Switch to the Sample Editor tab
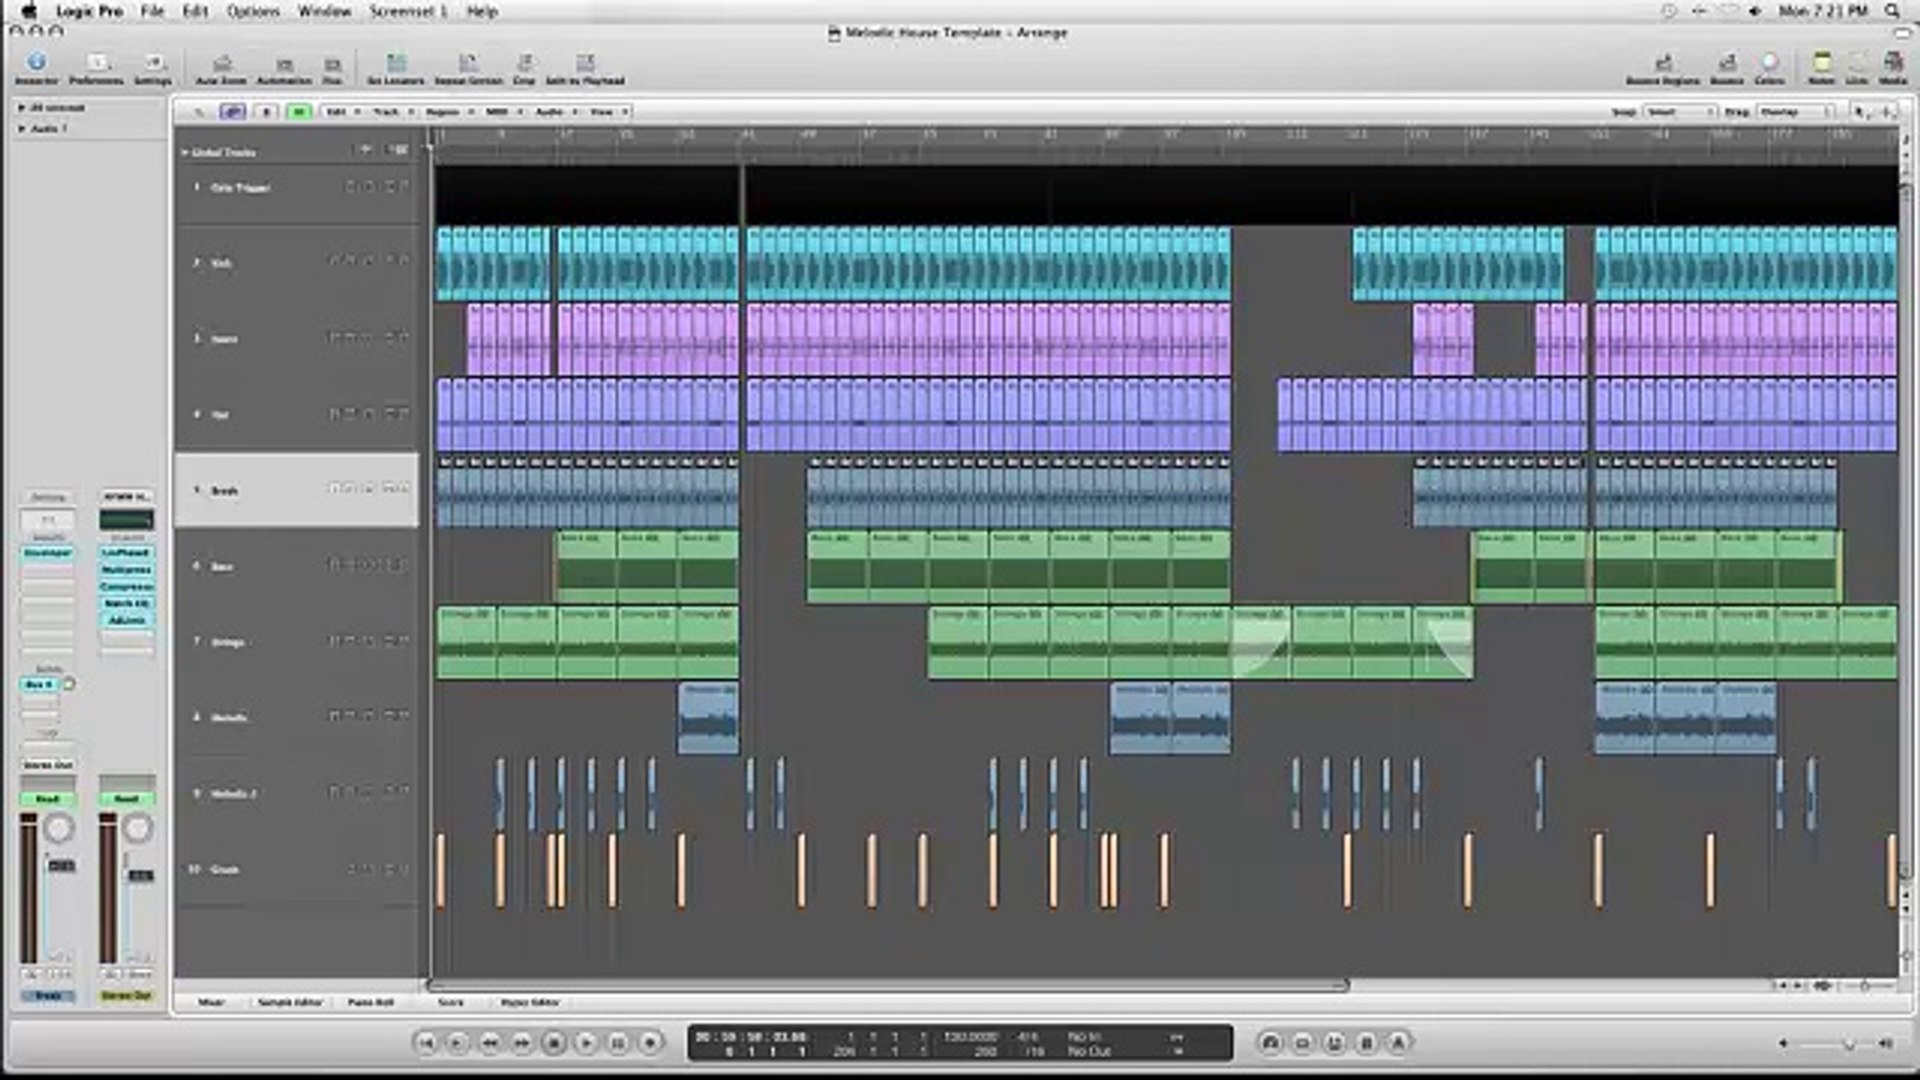Viewport: 1920px width, 1080px height. pos(290,1002)
